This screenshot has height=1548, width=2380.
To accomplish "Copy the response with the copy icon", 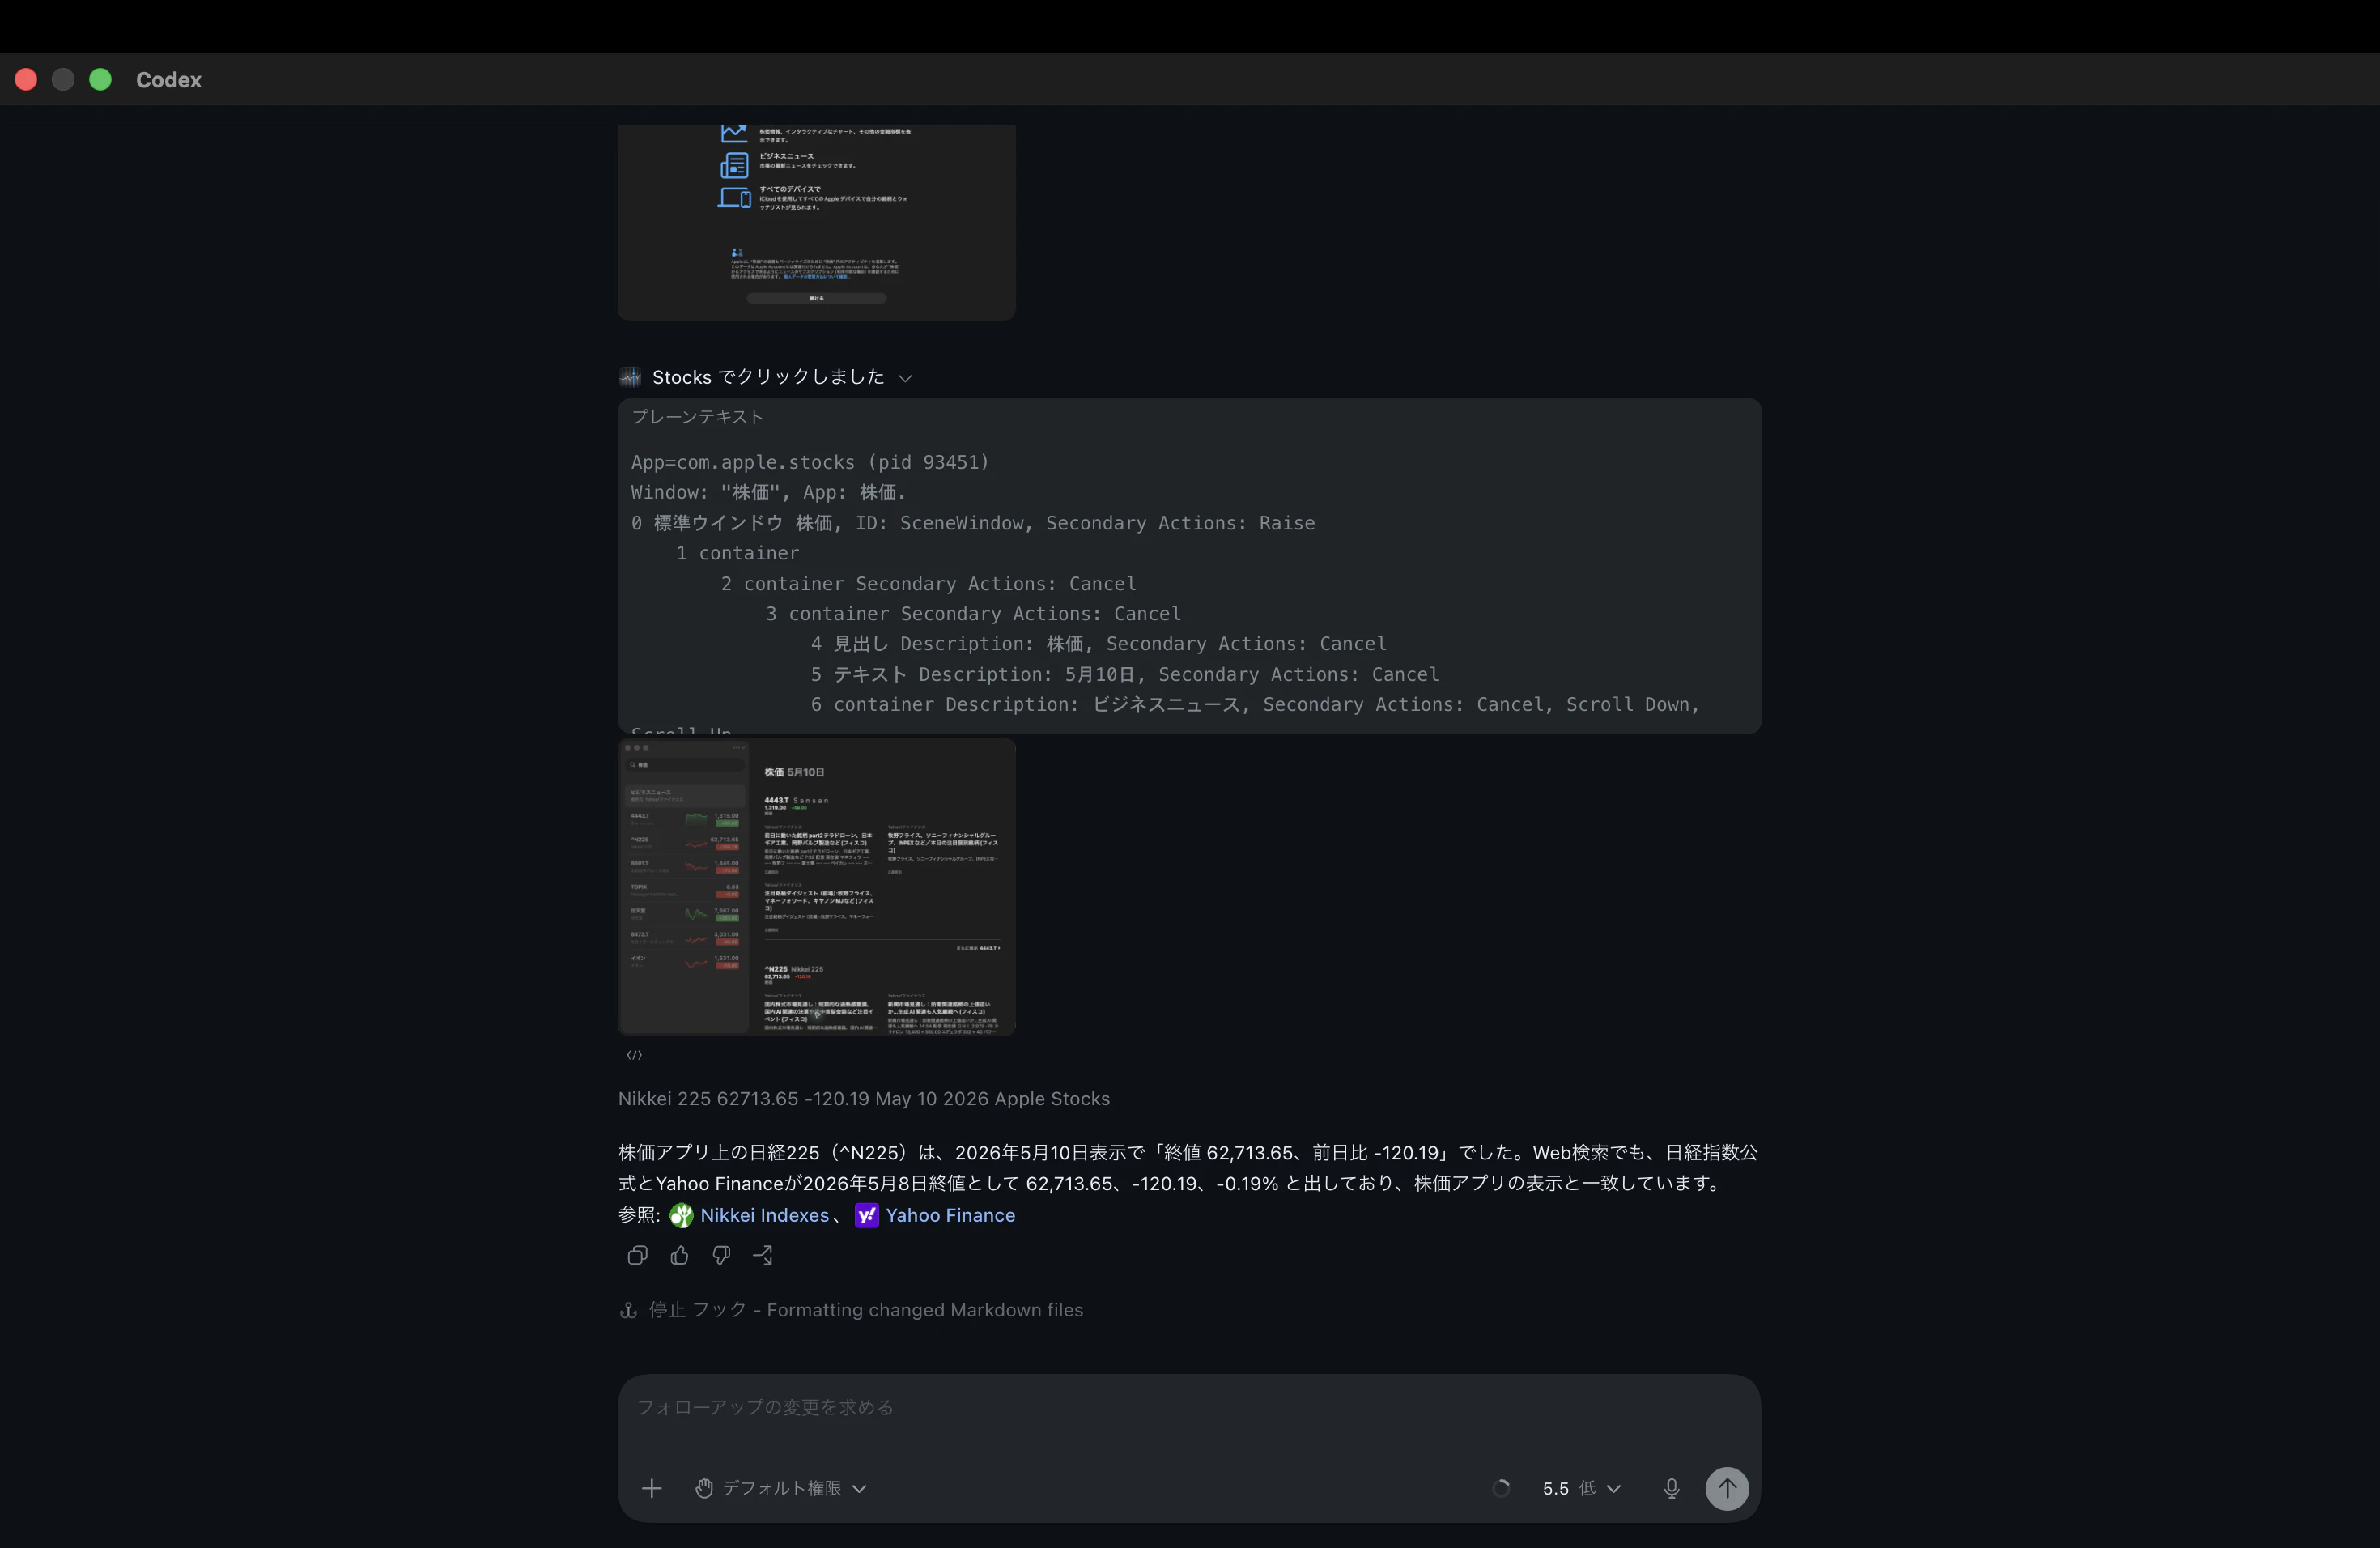I will [637, 1255].
